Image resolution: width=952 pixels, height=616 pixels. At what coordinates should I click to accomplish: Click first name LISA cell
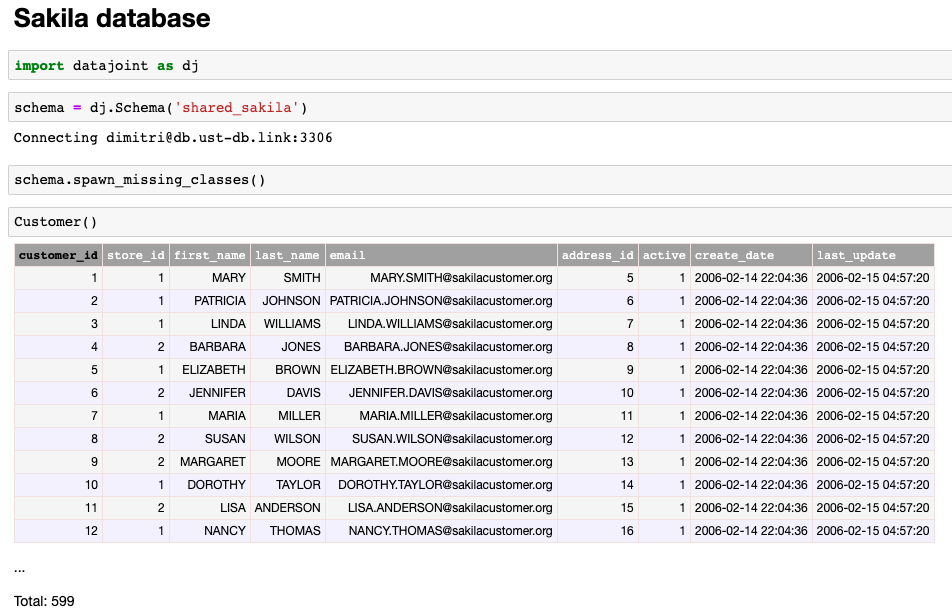click(x=209, y=508)
